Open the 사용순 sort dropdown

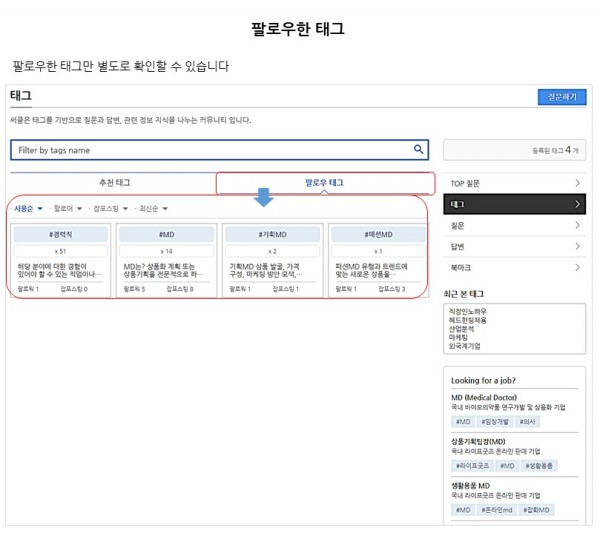(x=28, y=209)
